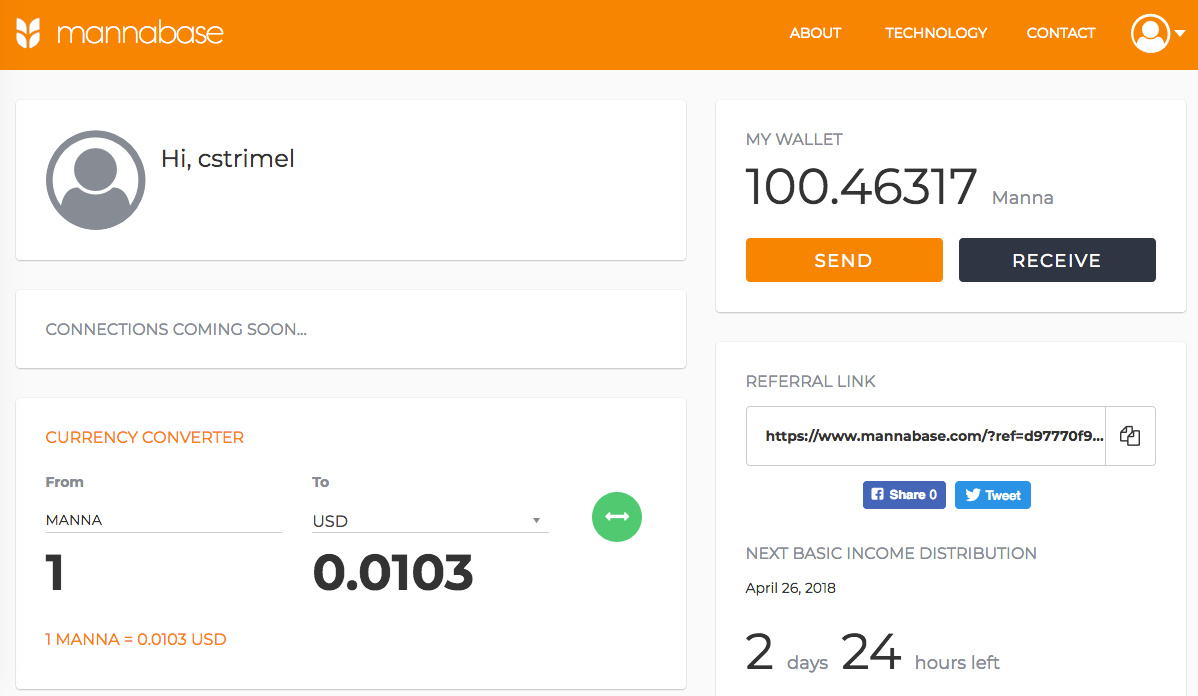
Task: Click the mannabase wordmark
Action: [140, 33]
